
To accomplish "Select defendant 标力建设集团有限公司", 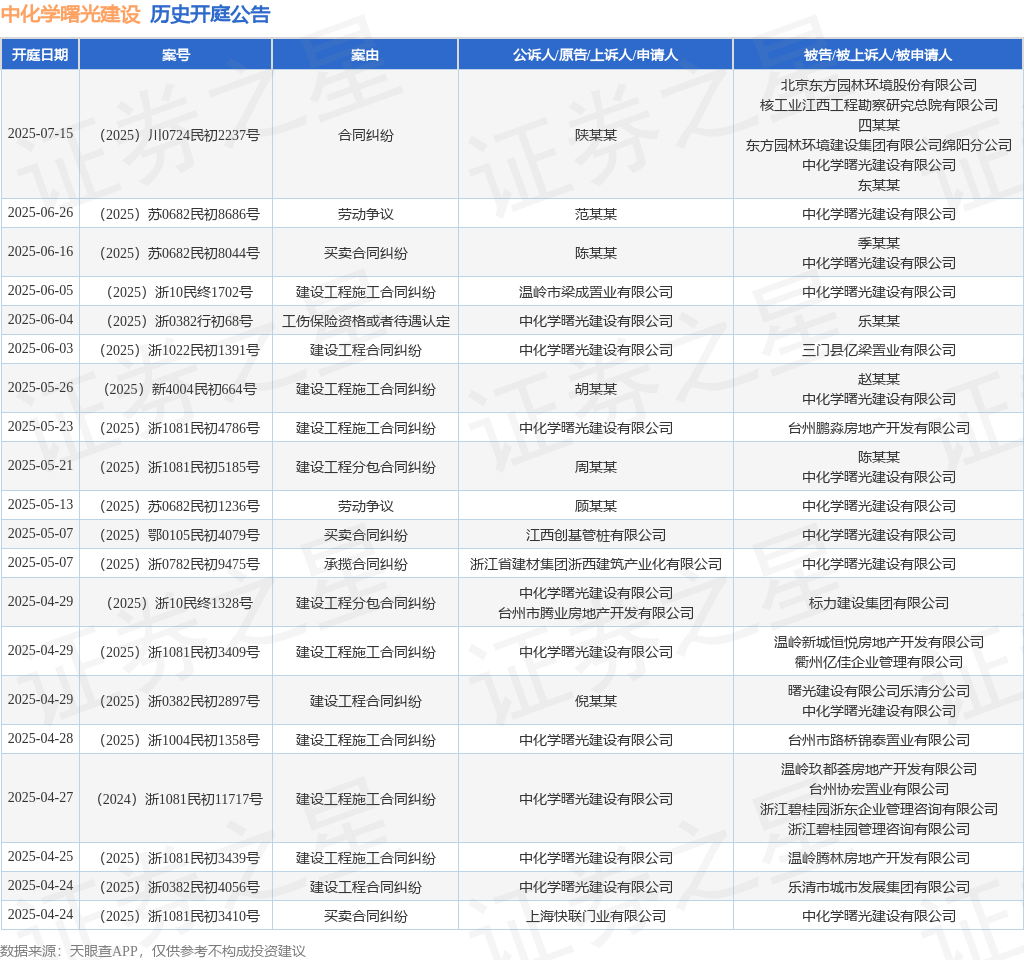I will (878, 603).
